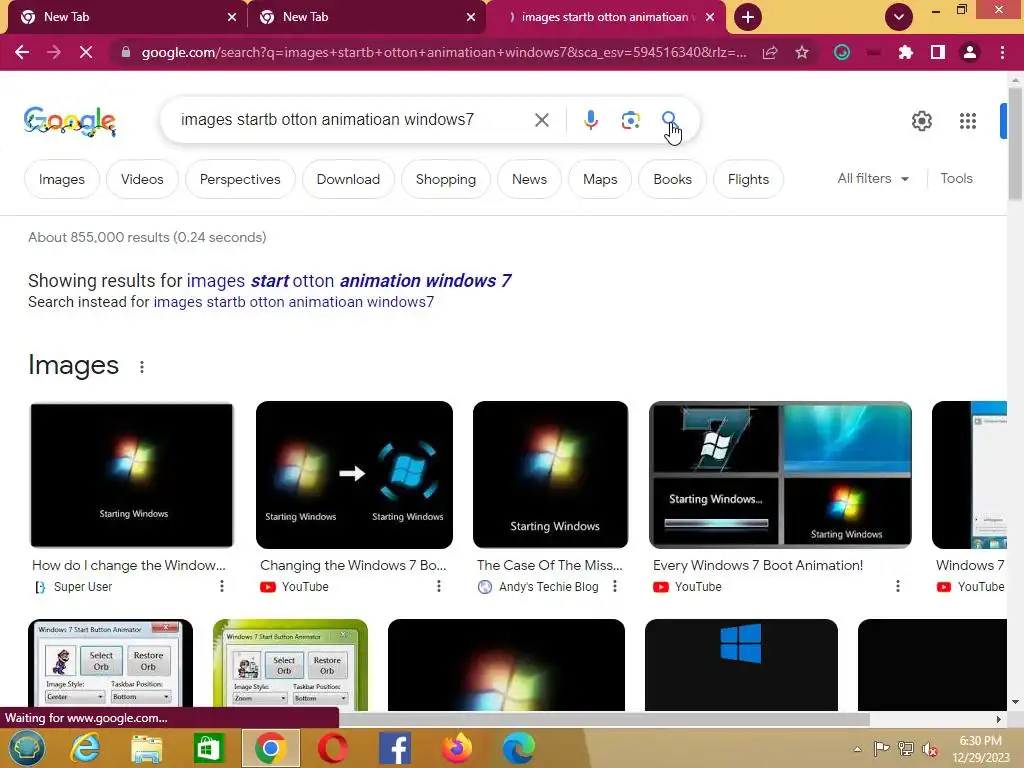This screenshot has width=1024, height=768.
Task: Open The Case Of The Miss... result
Action: pyautogui.click(x=550, y=565)
